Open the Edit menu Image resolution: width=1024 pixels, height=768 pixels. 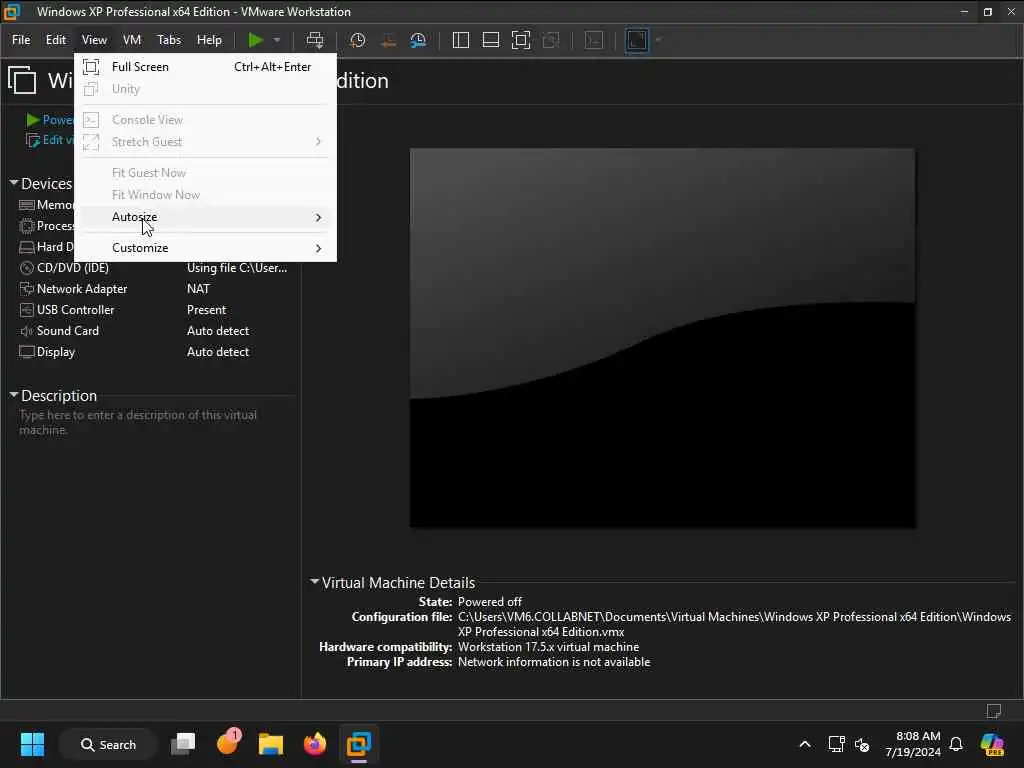[56, 40]
